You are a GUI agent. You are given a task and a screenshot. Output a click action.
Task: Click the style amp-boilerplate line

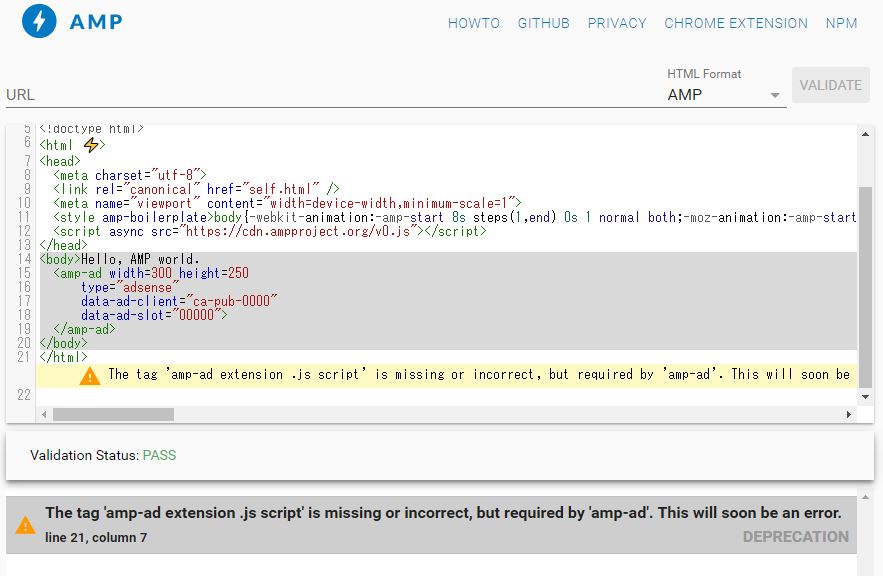pyautogui.click(x=455, y=217)
